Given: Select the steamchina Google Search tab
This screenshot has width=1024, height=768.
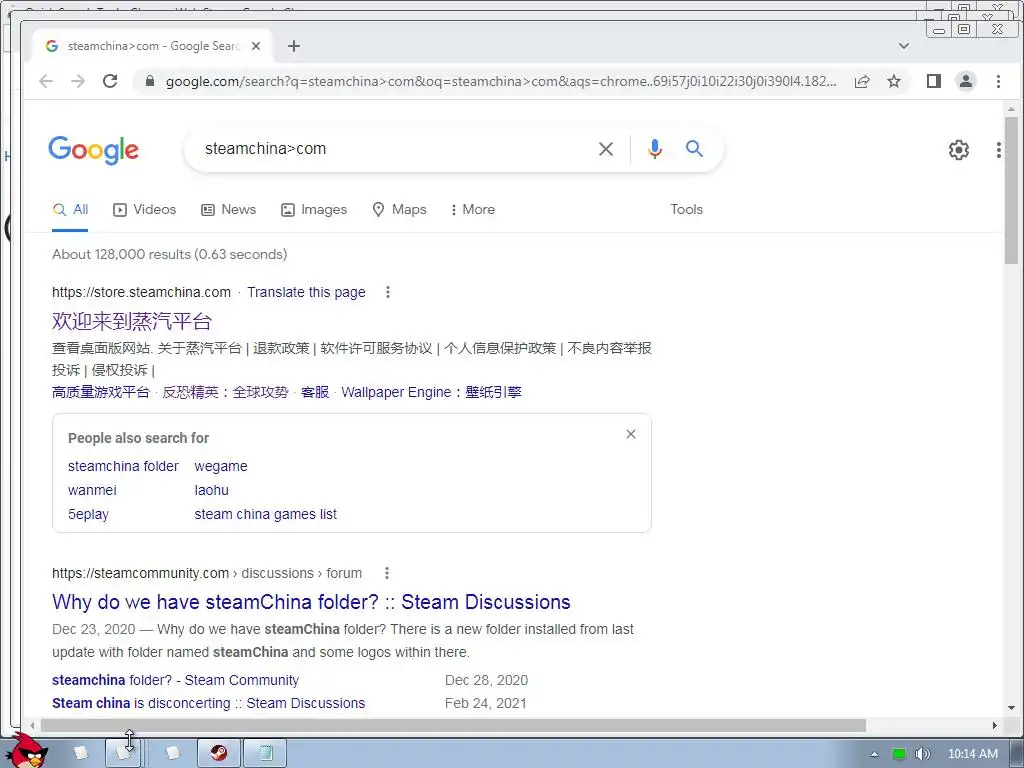Looking at the screenshot, I should (152, 46).
